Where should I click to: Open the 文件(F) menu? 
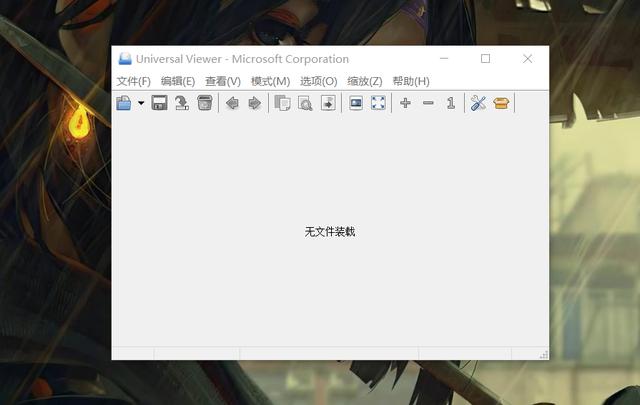(x=133, y=81)
